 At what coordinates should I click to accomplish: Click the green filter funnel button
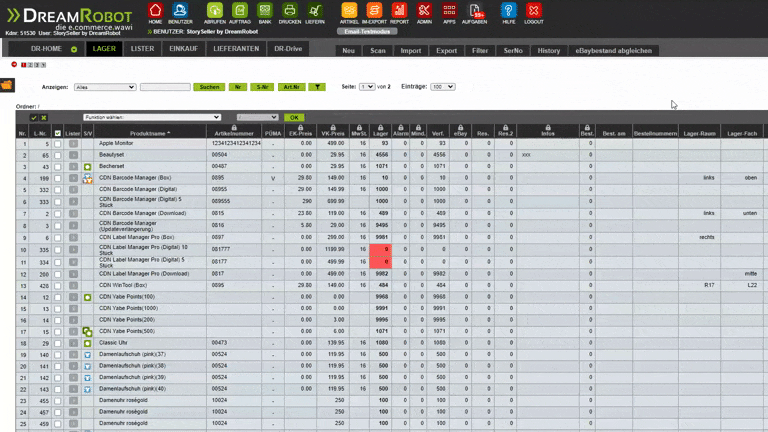(x=317, y=87)
